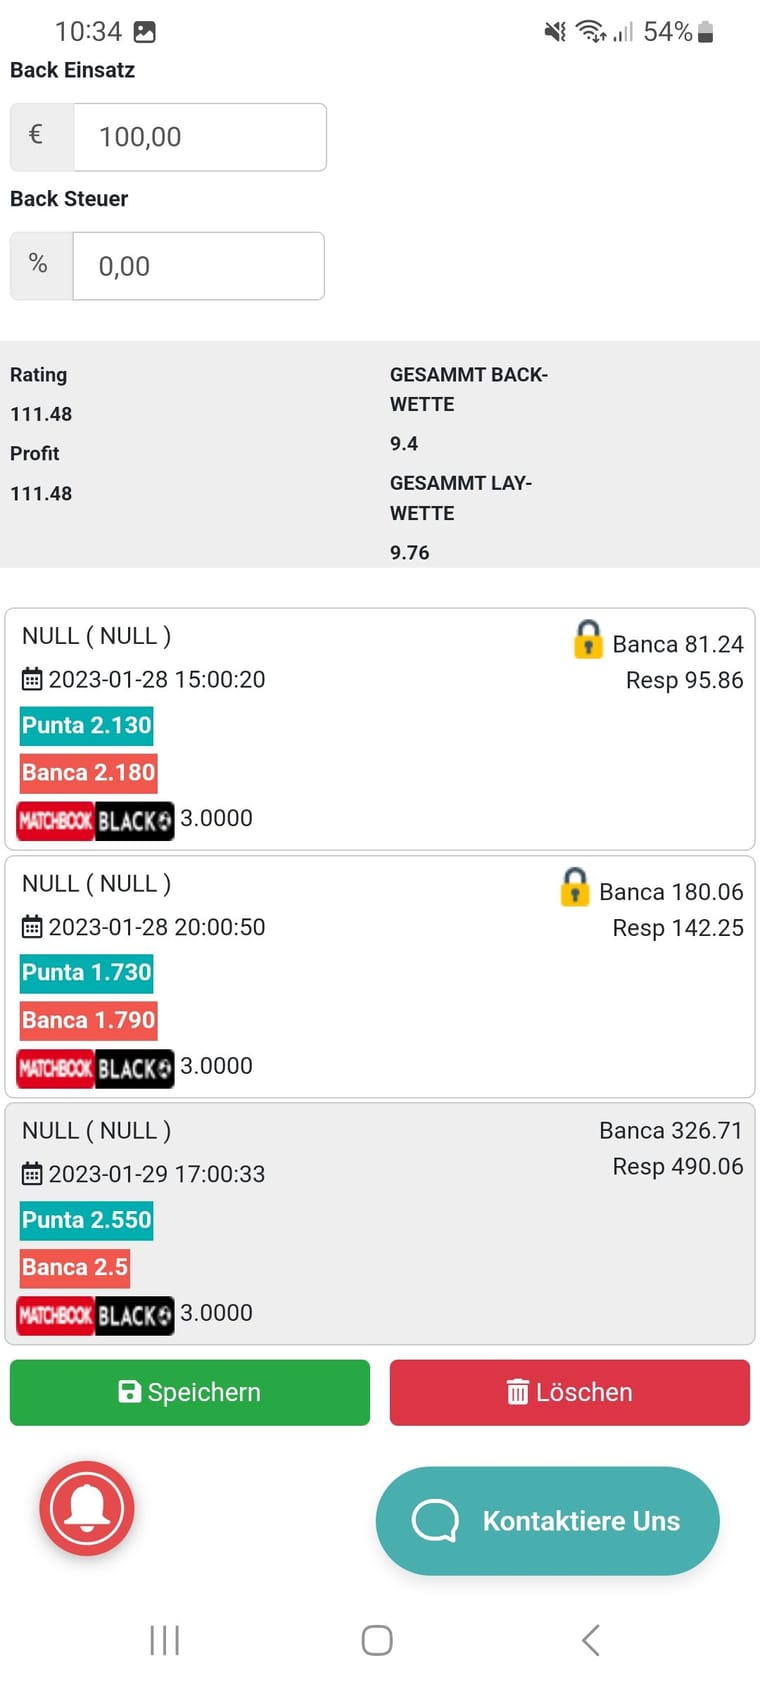Tap the red notification bell icon
Screen dimensions: 760x1689
87,1508
